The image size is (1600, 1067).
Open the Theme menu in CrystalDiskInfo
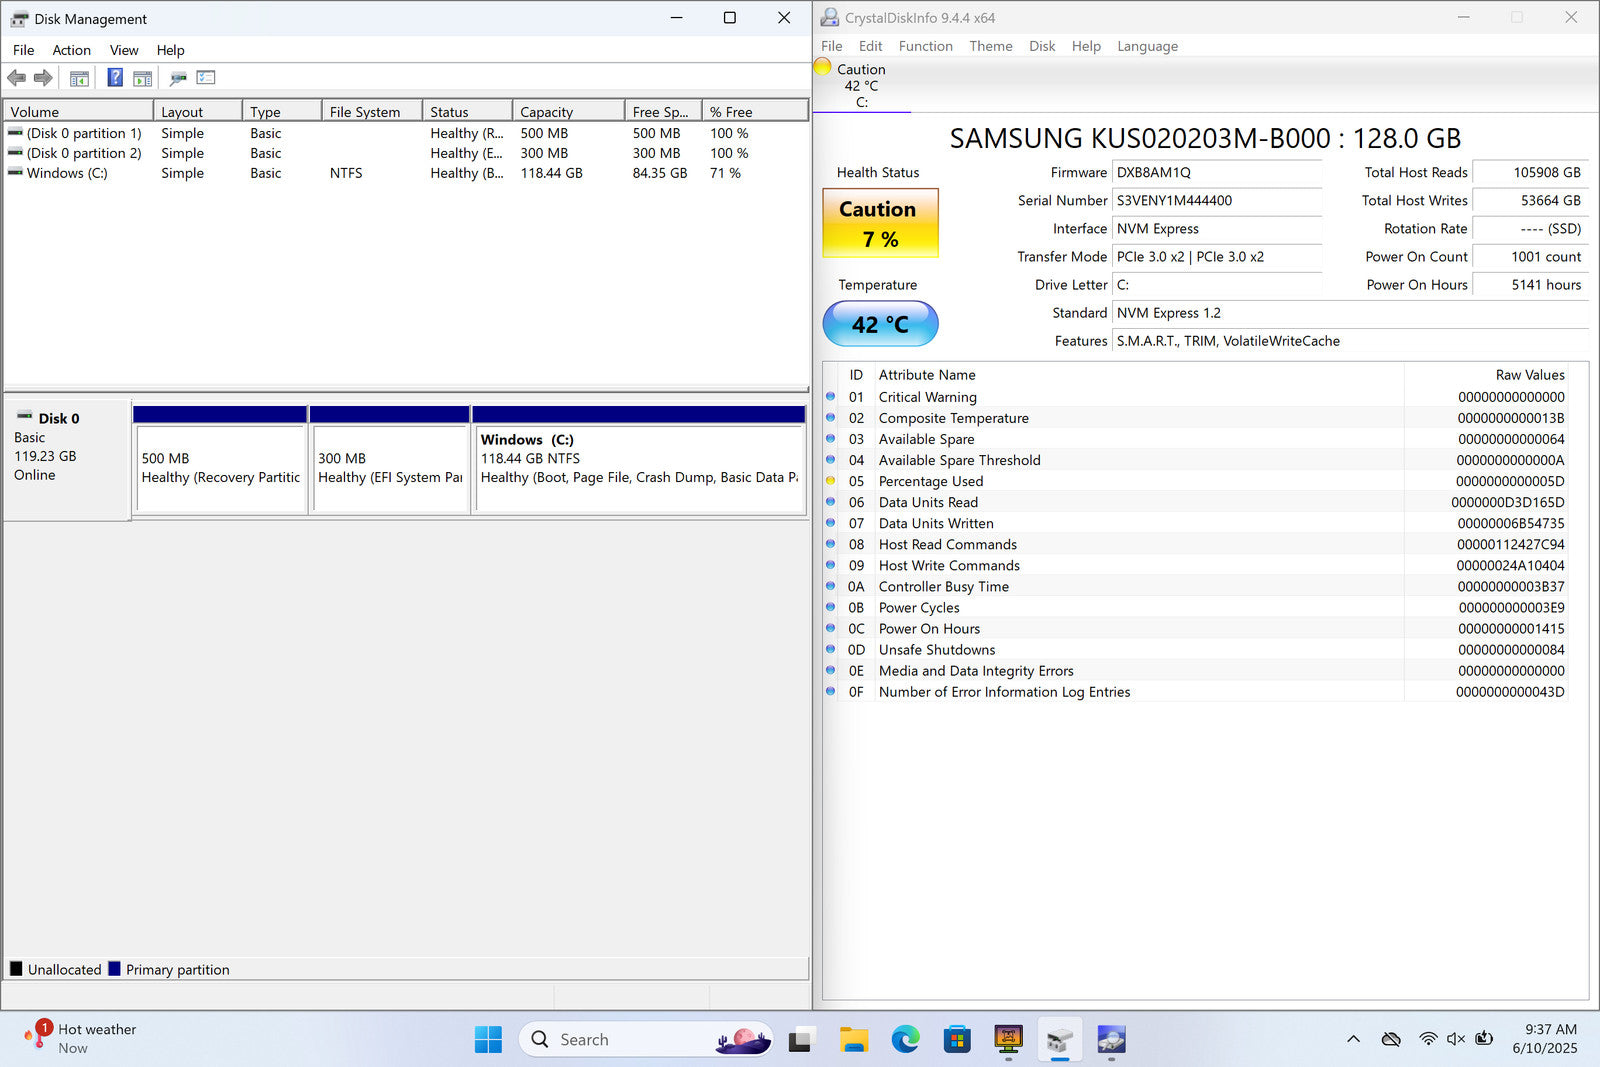click(990, 46)
